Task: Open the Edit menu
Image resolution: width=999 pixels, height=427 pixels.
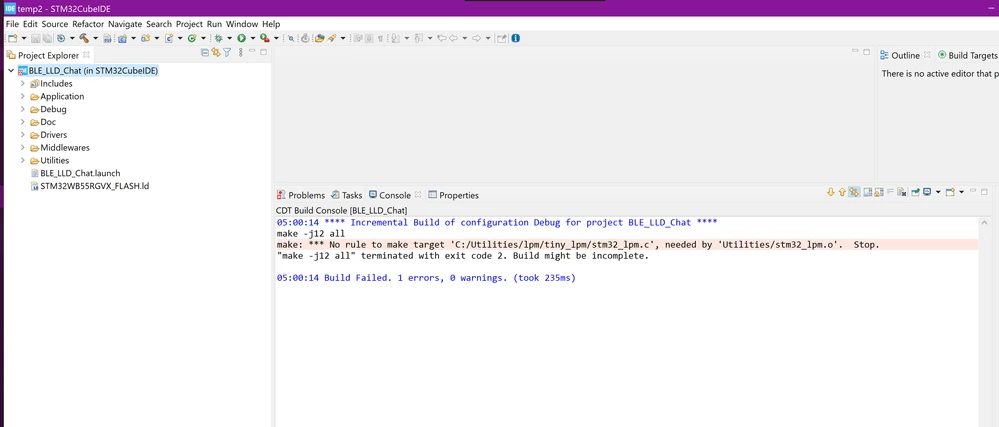Action: click(30, 24)
